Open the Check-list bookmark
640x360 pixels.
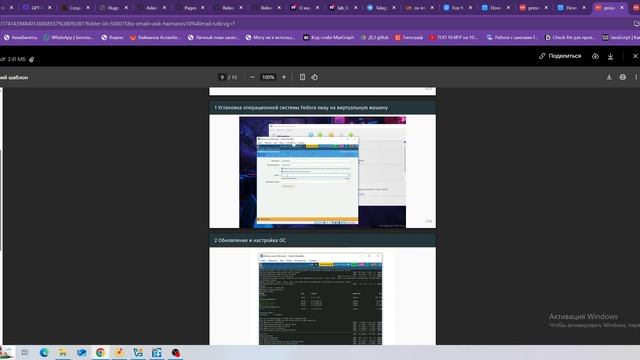pos(570,38)
